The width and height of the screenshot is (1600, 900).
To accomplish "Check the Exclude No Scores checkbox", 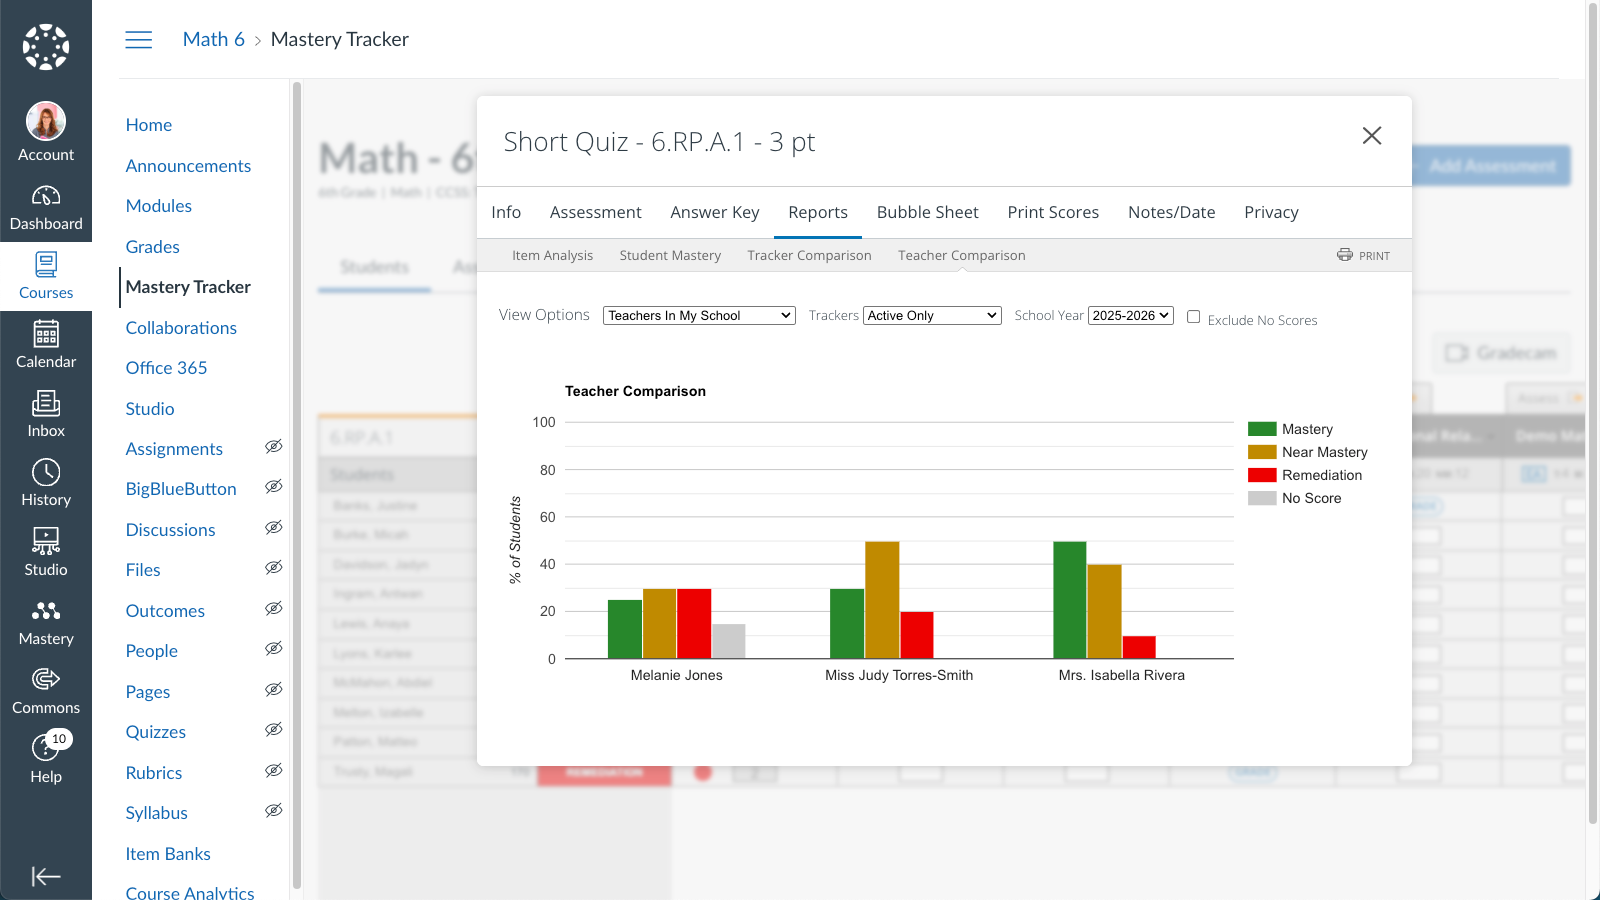I will (1193, 317).
